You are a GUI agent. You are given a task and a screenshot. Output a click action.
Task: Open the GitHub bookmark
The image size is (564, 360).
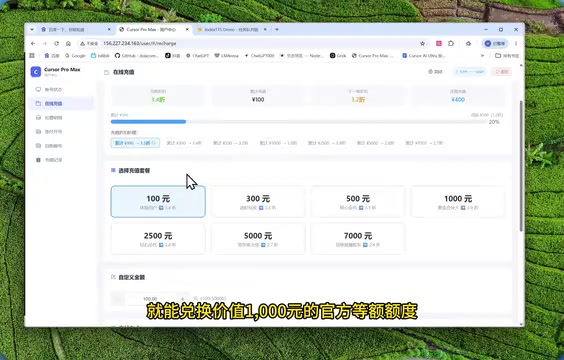coord(137,56)
